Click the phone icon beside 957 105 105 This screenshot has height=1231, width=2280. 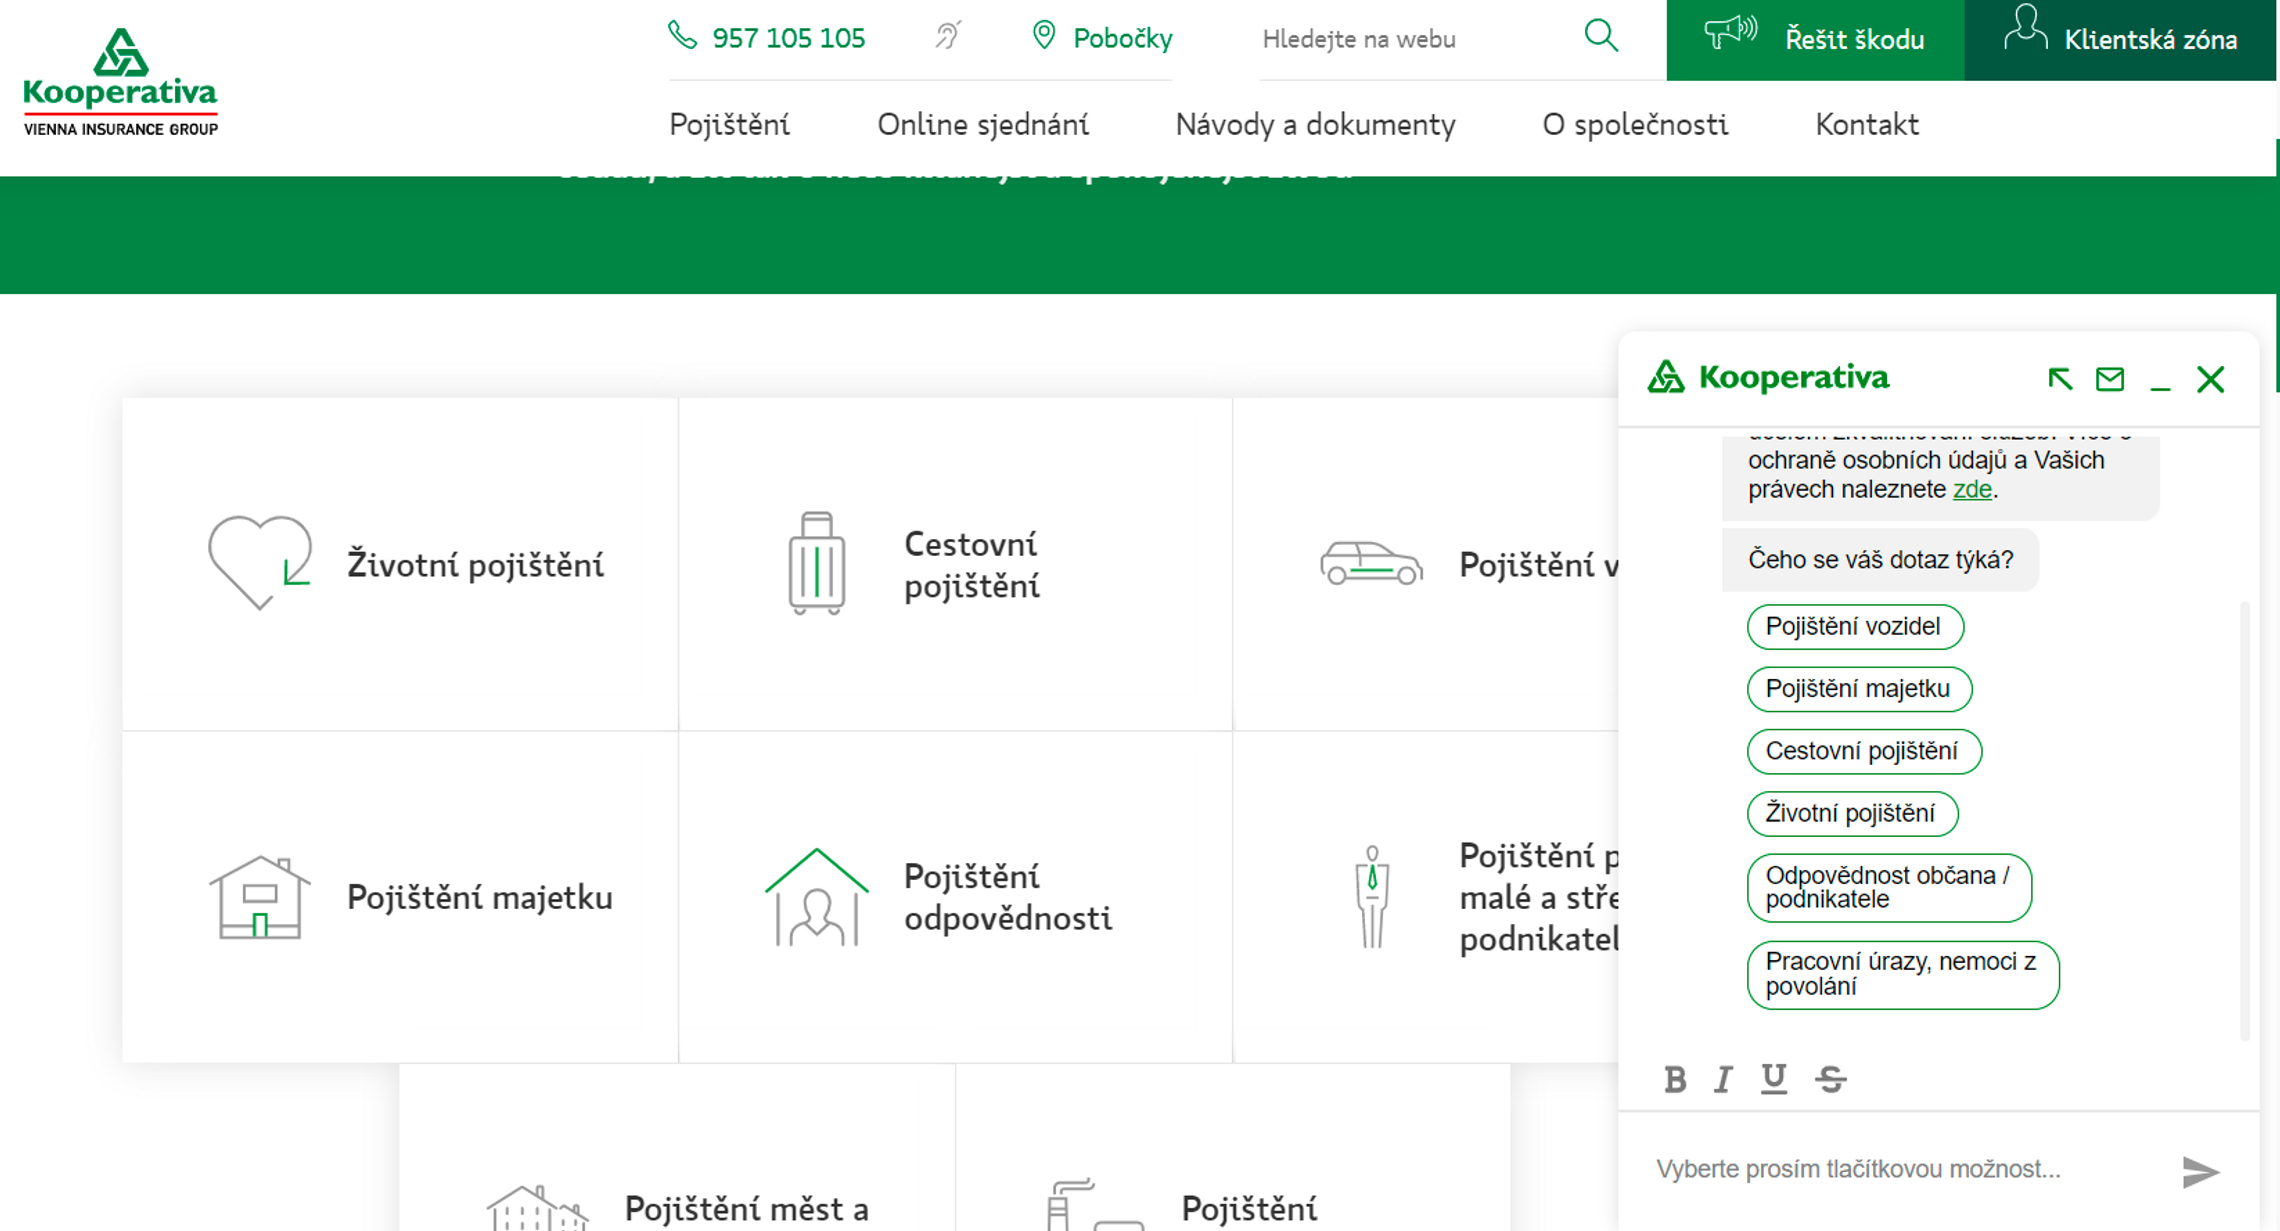pyautogui.click(x=682, y=36)
